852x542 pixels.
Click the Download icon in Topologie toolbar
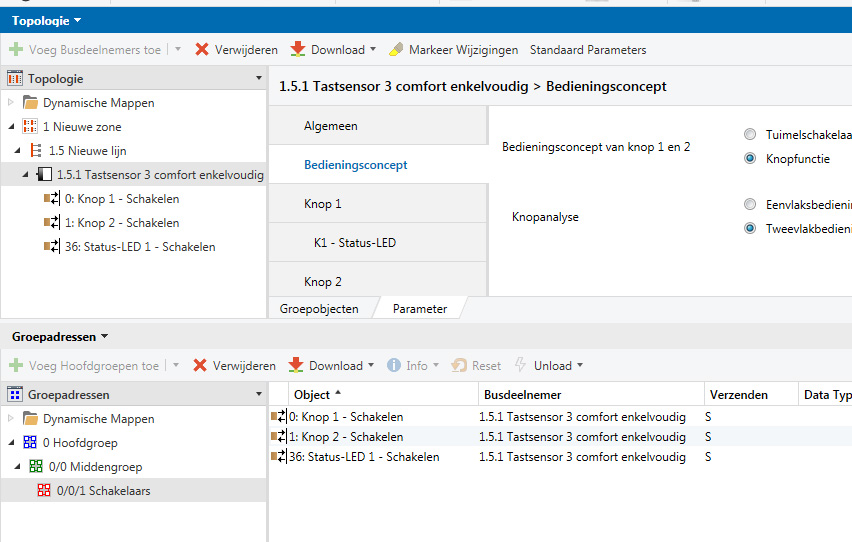click(x=298, y=49)
